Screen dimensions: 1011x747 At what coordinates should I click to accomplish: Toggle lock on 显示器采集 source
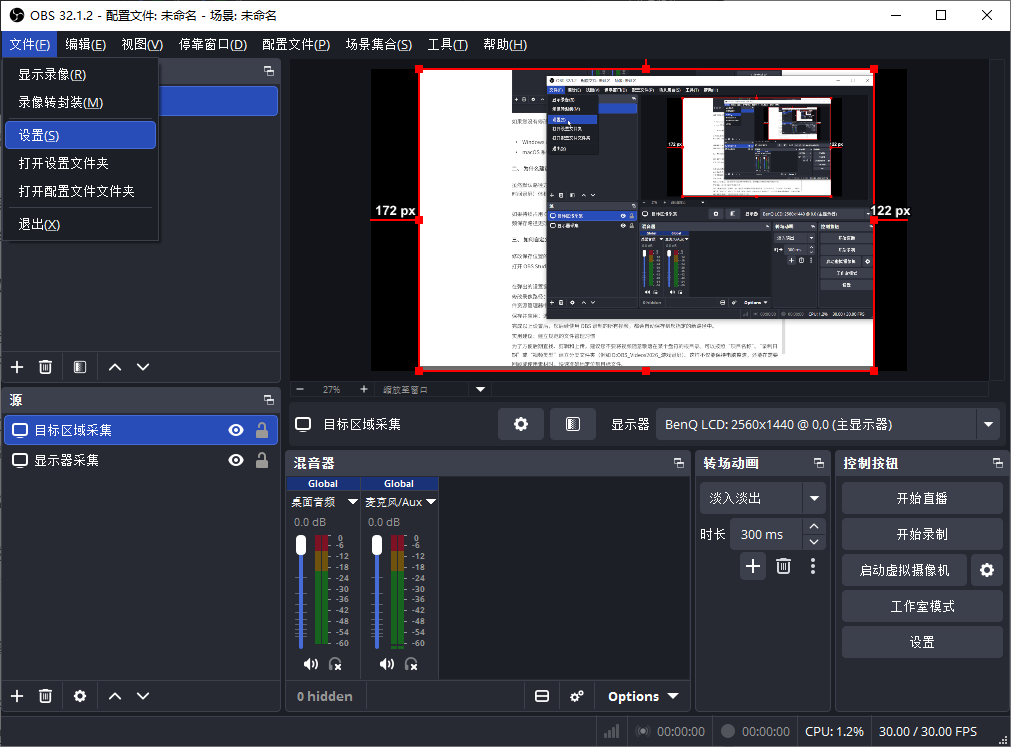point(262,460)
